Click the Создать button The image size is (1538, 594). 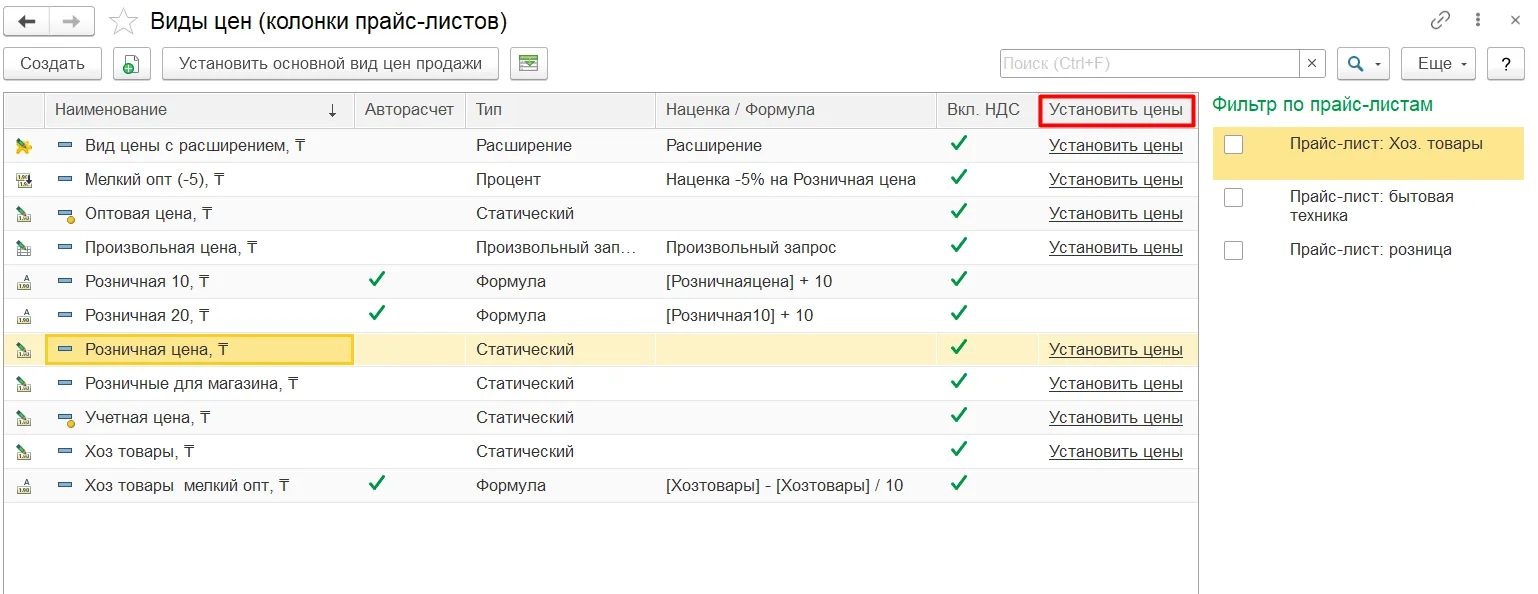[52, 64]
